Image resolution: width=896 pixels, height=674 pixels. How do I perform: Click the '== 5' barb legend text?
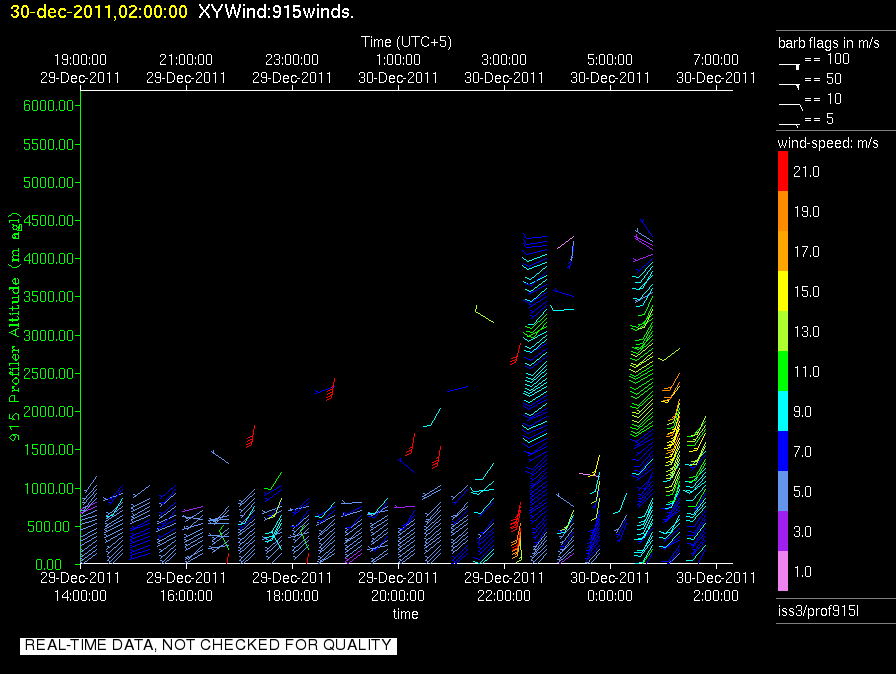[x=819, y=119]
